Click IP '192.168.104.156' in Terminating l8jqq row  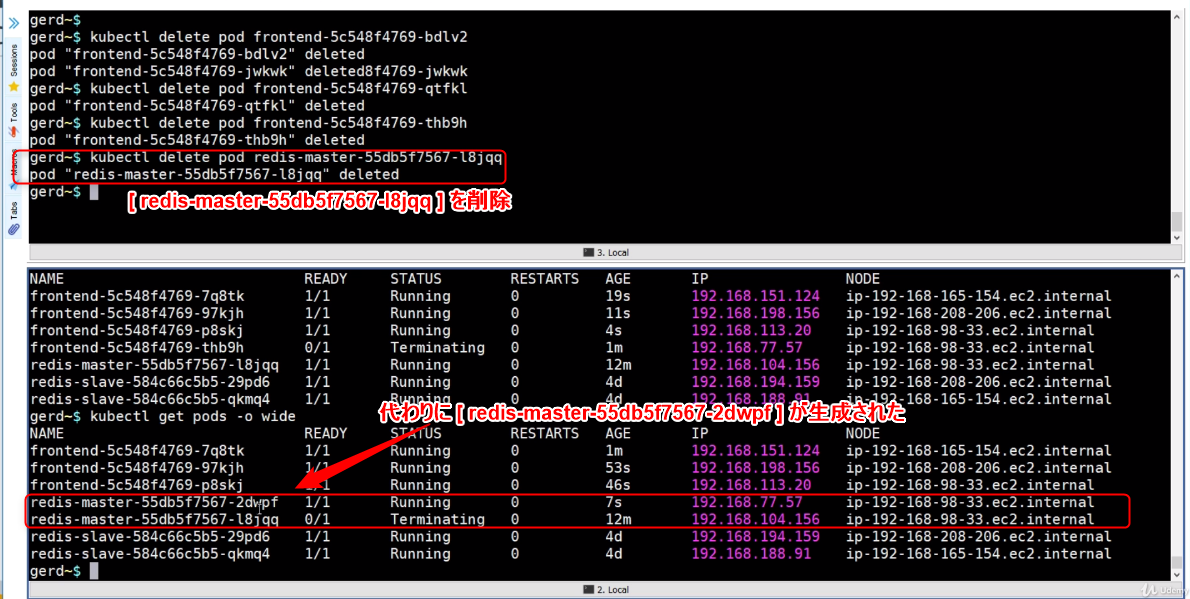pyautogui.click(x=755, y=520)
